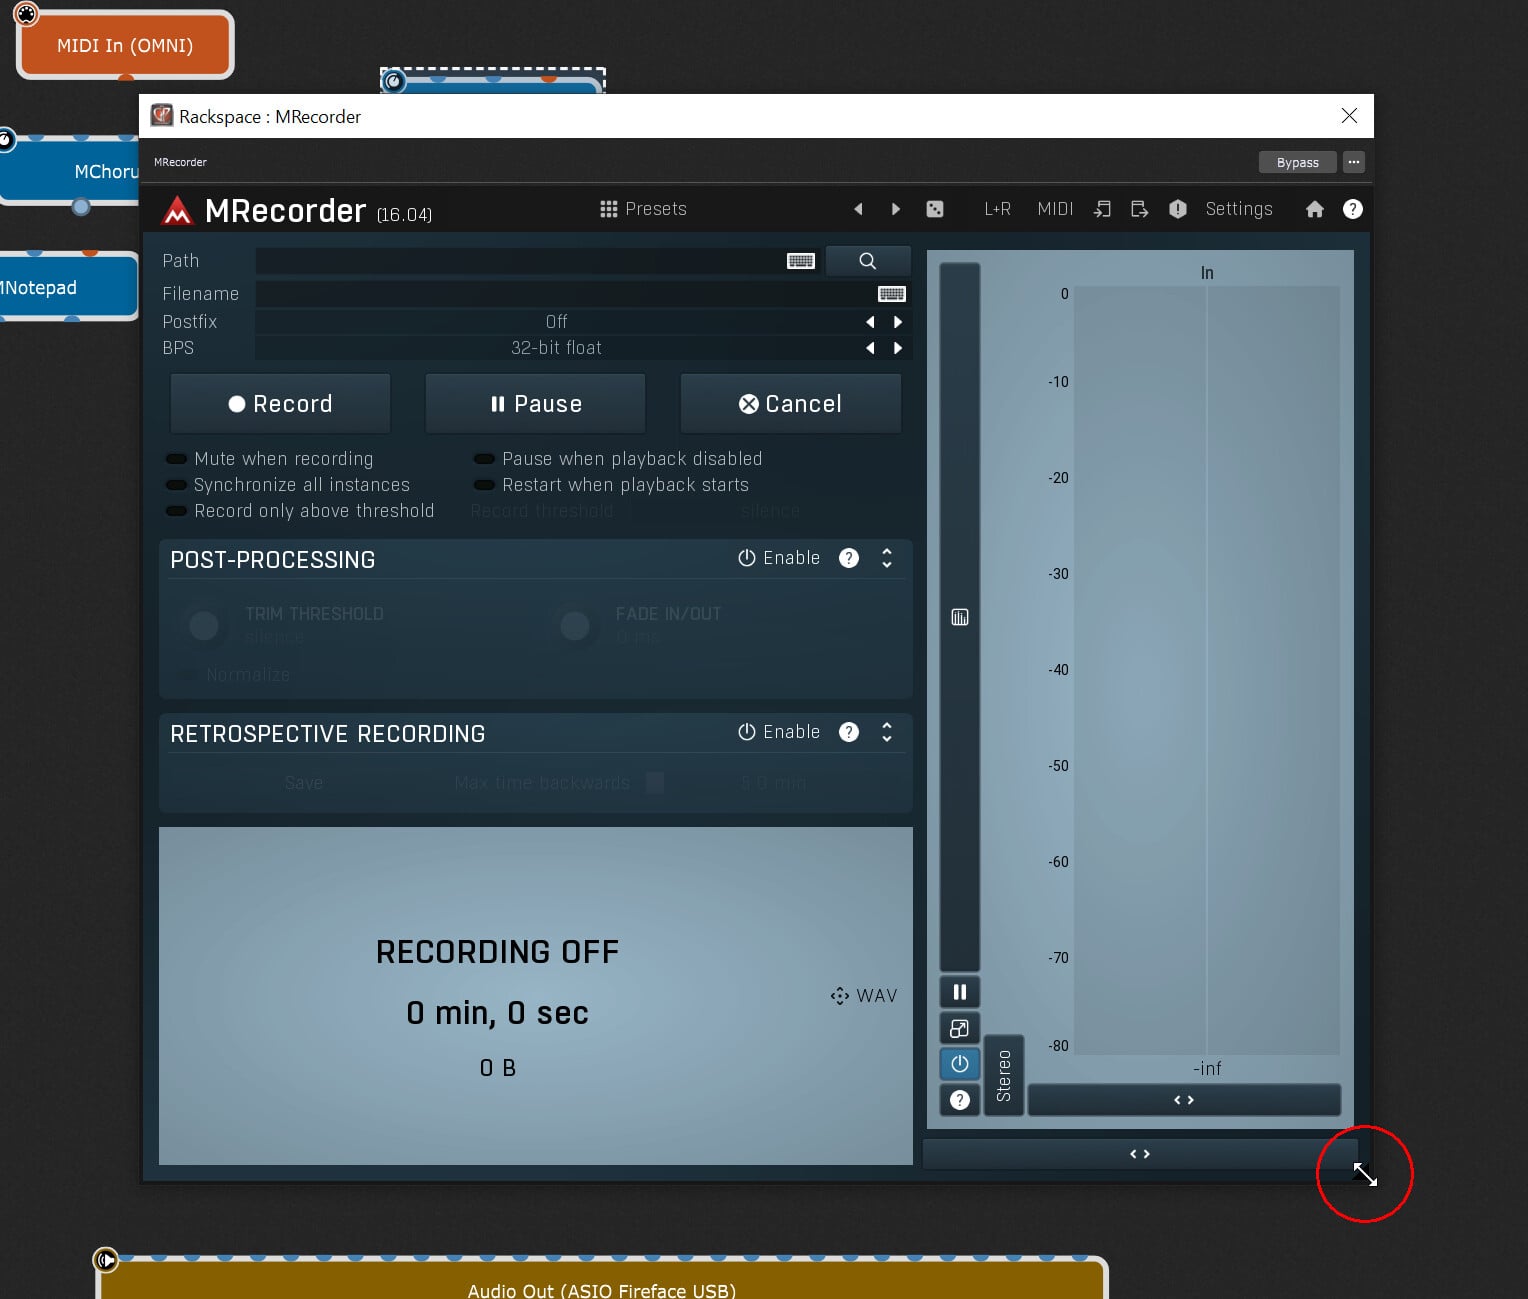Viewport: 1528px width, 1299px height.
Task: Click the randomize dice icon
Action: [934, 209]
